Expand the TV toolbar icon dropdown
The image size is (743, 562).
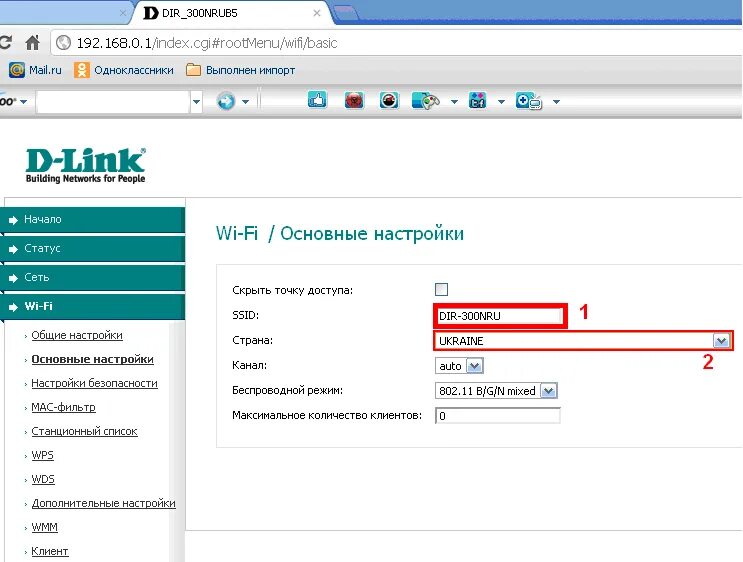(x=556, y=101)
